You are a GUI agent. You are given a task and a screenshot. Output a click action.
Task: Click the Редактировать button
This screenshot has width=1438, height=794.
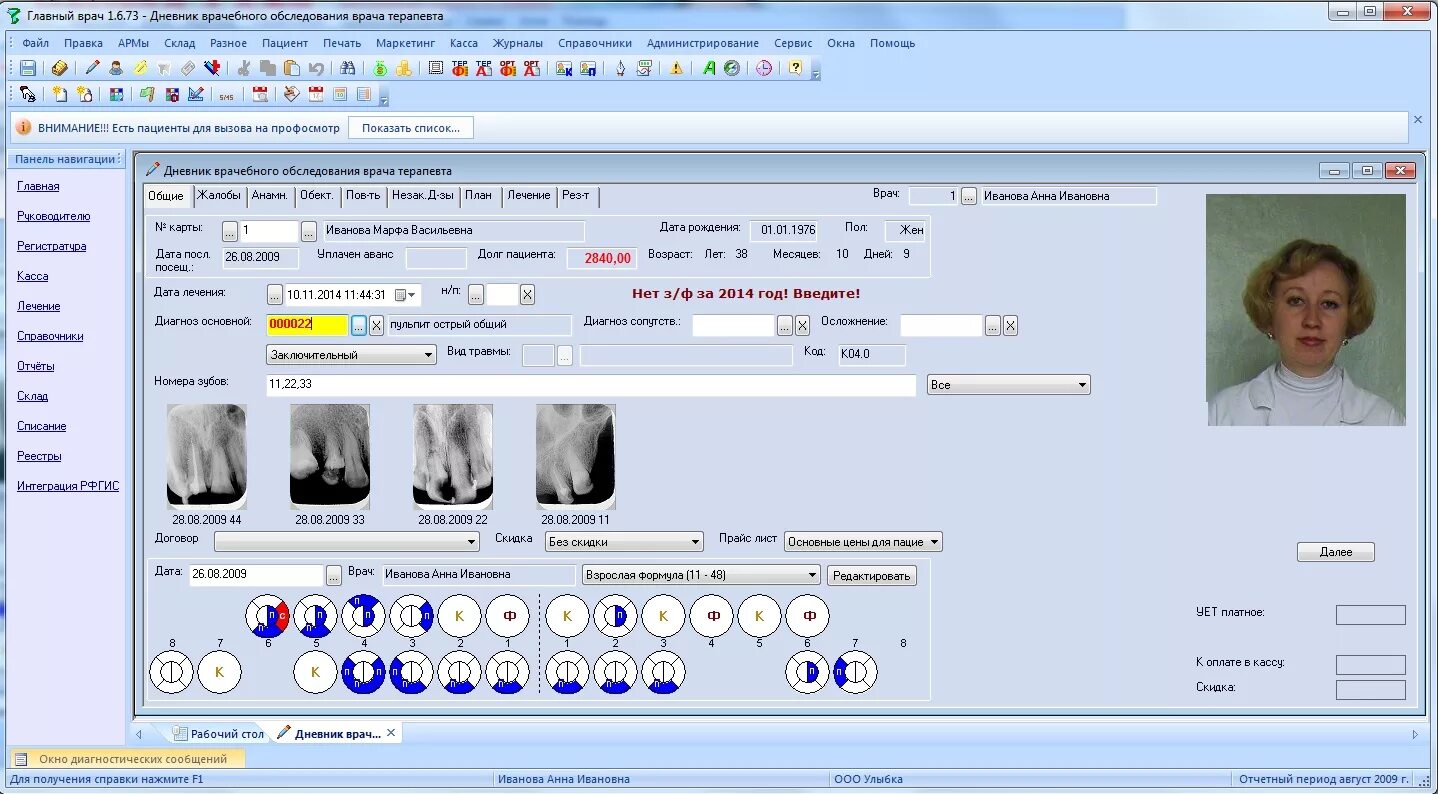(x=872, y=575)
